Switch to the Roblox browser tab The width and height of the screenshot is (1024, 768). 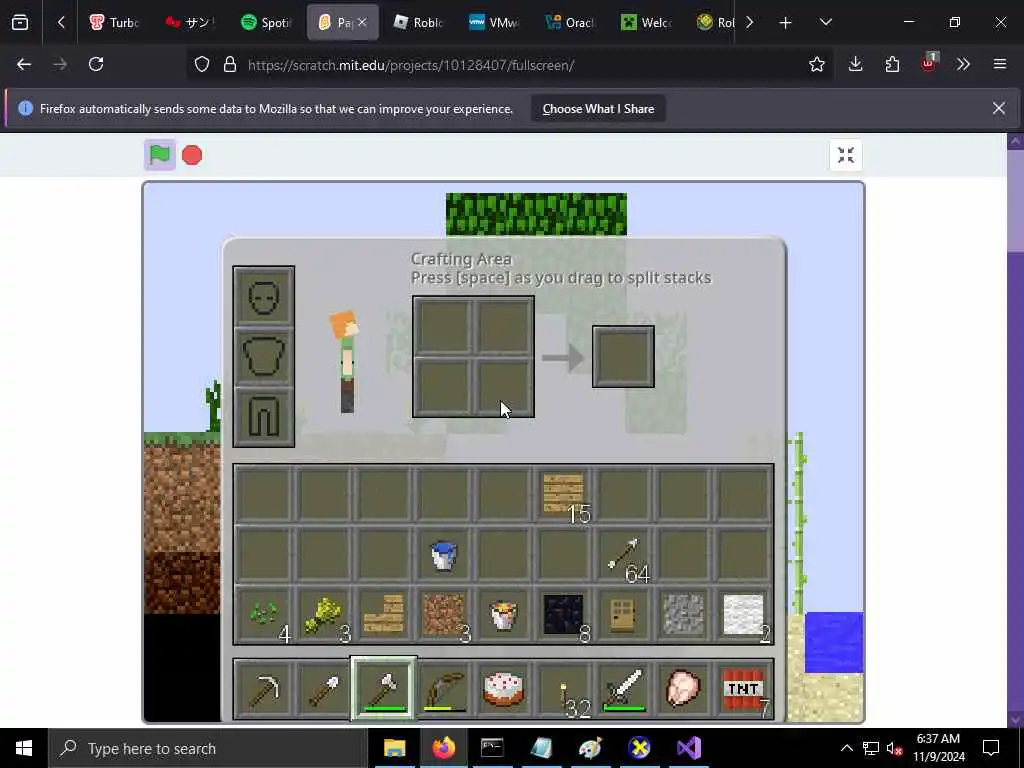click(x=418, y=22)
